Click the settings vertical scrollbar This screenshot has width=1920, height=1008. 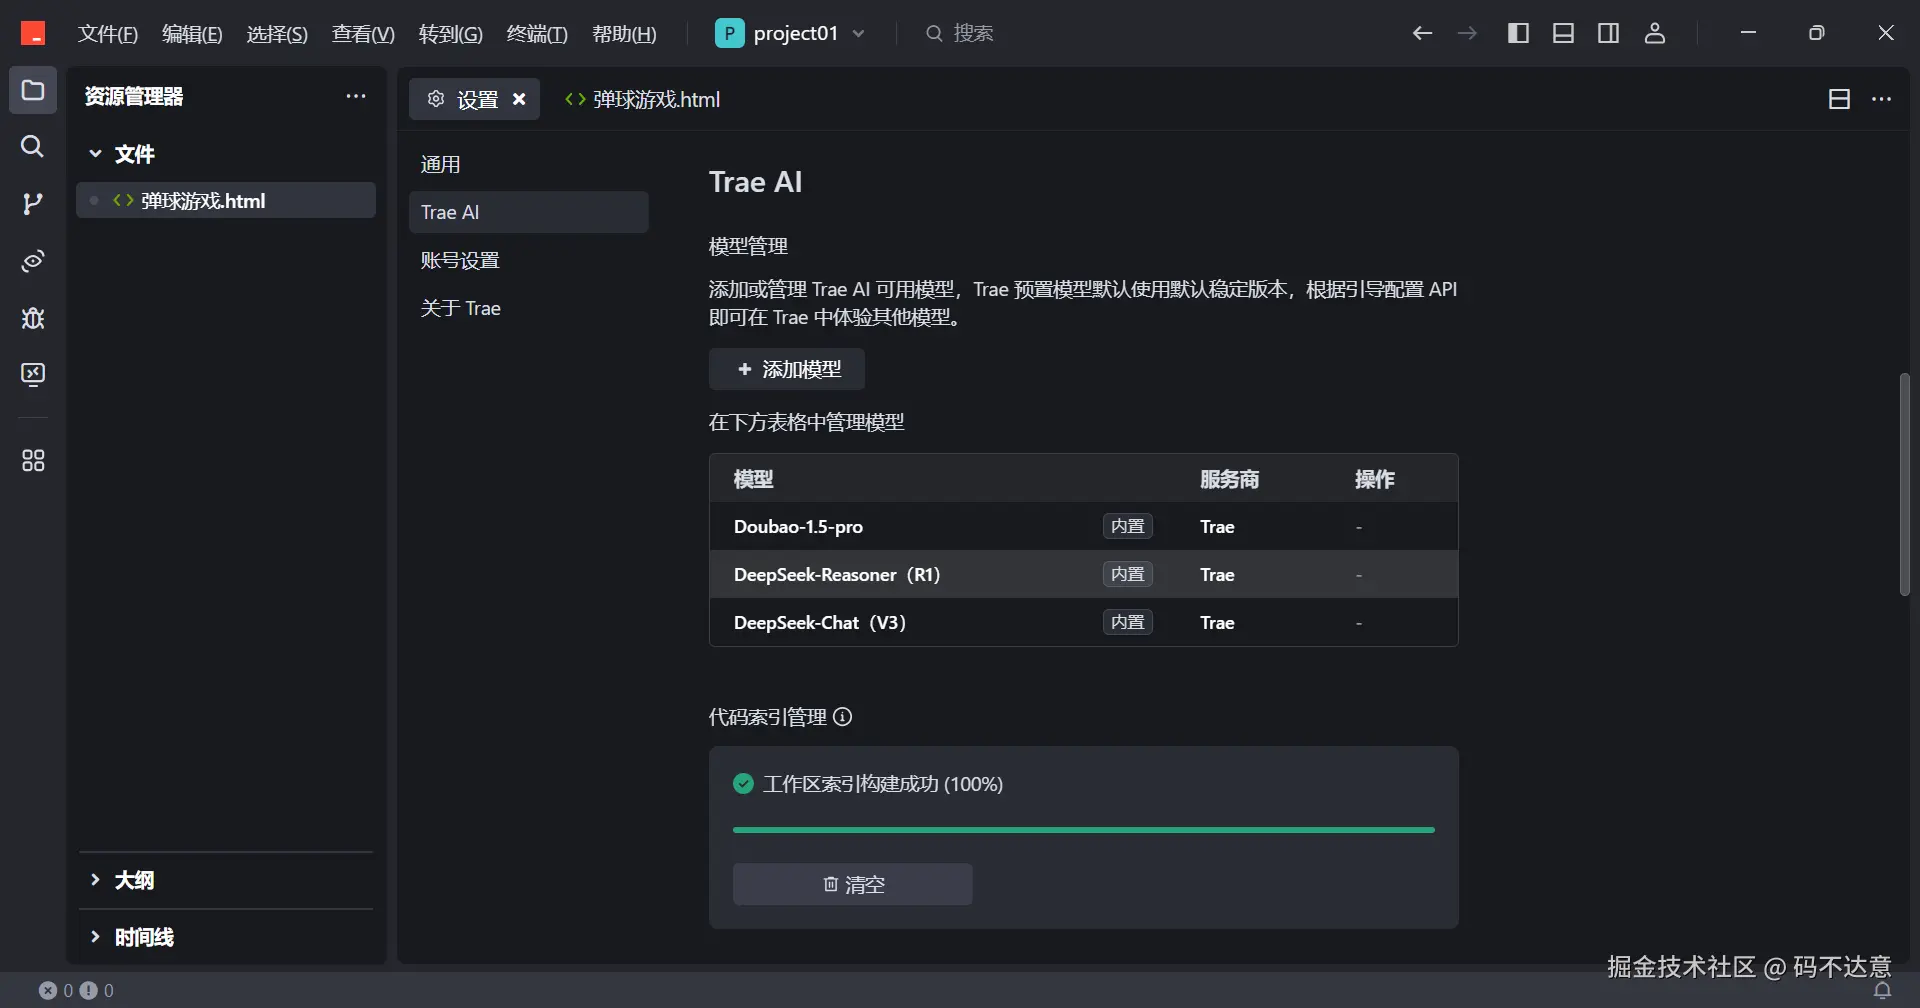[x=1905, y=485]
